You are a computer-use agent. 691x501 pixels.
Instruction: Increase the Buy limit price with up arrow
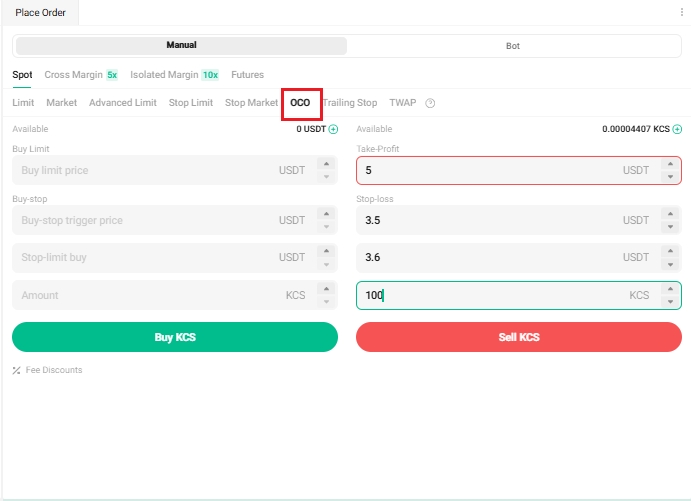(325, 164)
